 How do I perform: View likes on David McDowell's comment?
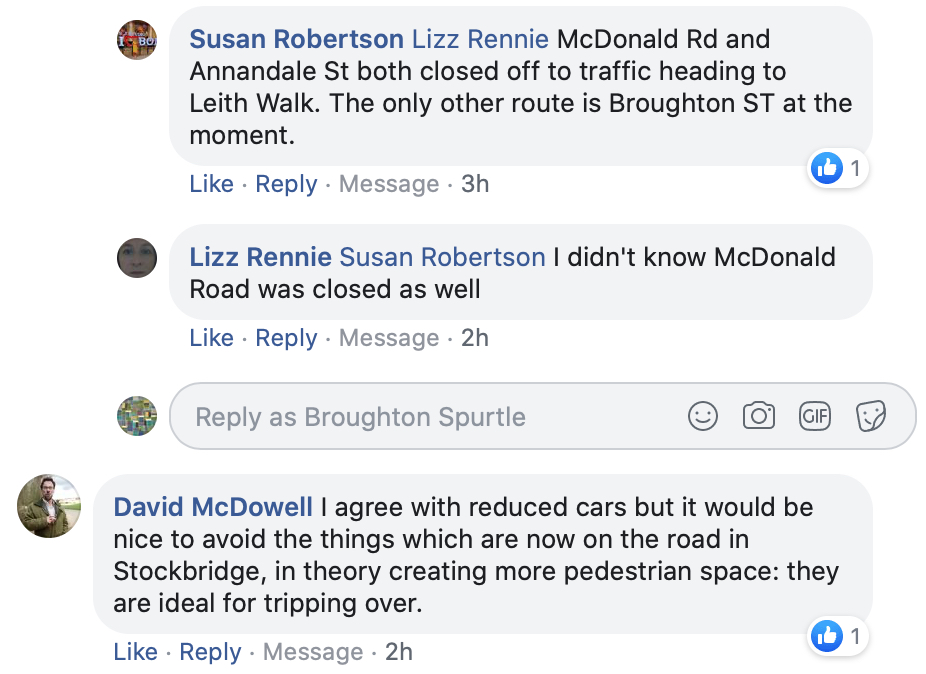tap(837, 636)
